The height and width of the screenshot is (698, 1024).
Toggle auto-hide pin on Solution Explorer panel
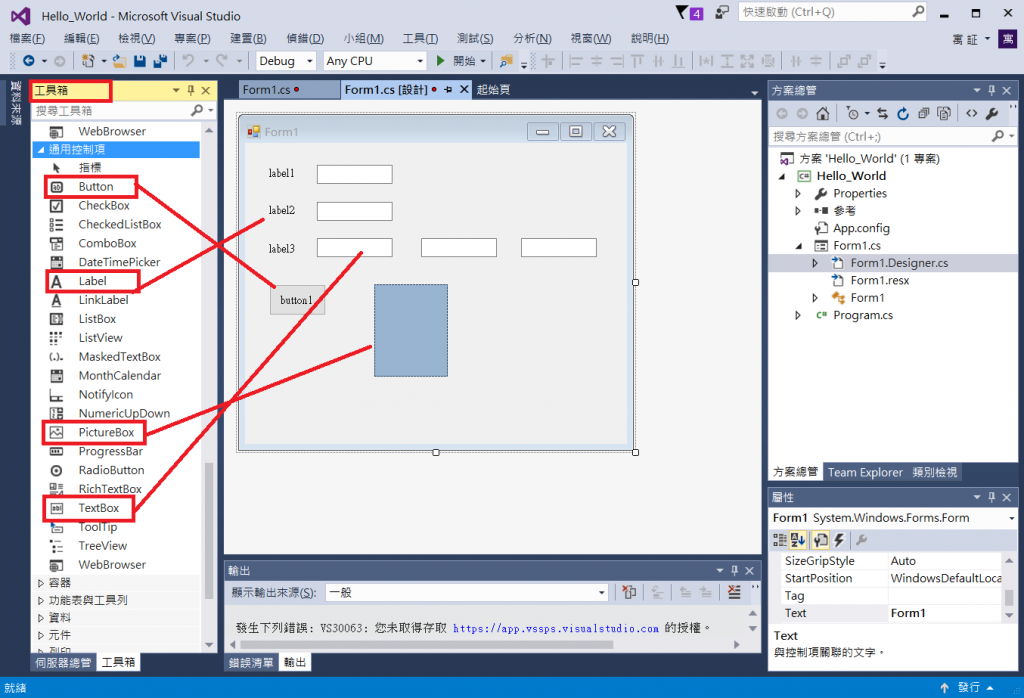[991, 90]
